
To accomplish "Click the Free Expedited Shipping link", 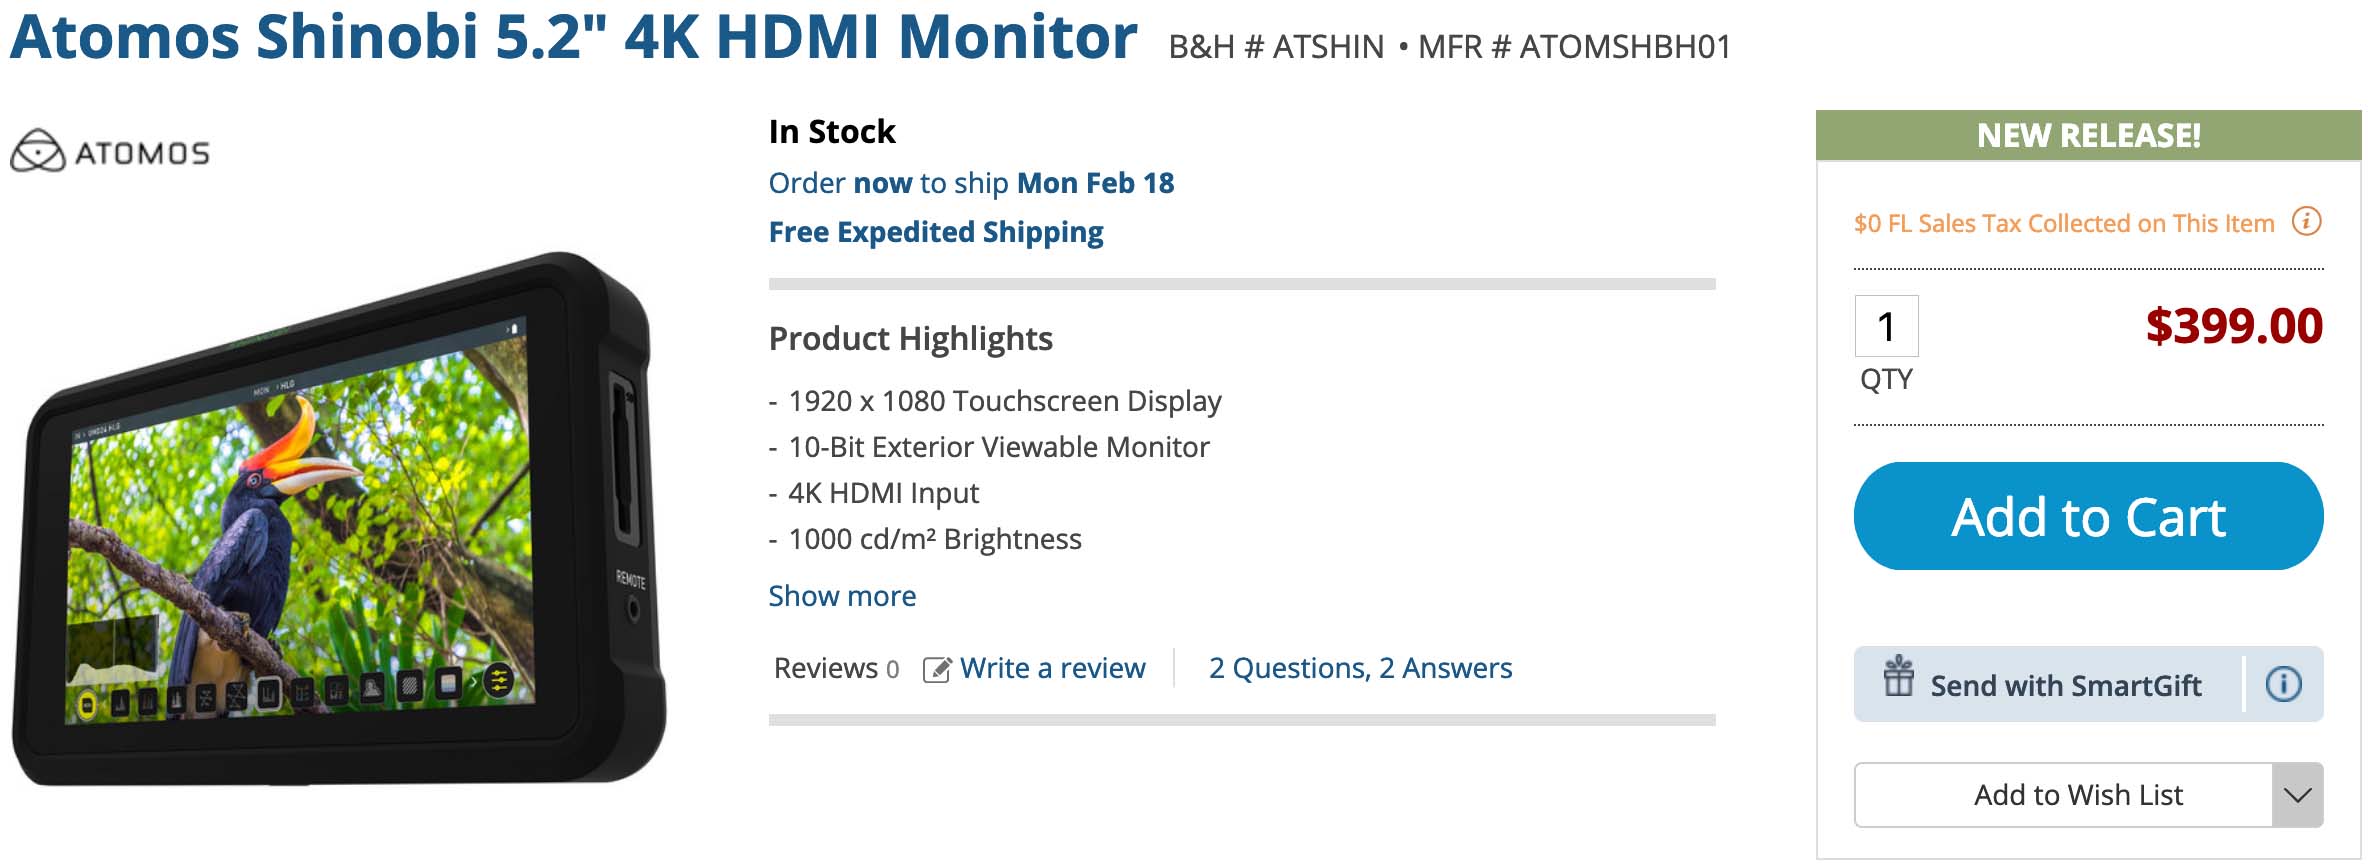I will pos(936,232).
